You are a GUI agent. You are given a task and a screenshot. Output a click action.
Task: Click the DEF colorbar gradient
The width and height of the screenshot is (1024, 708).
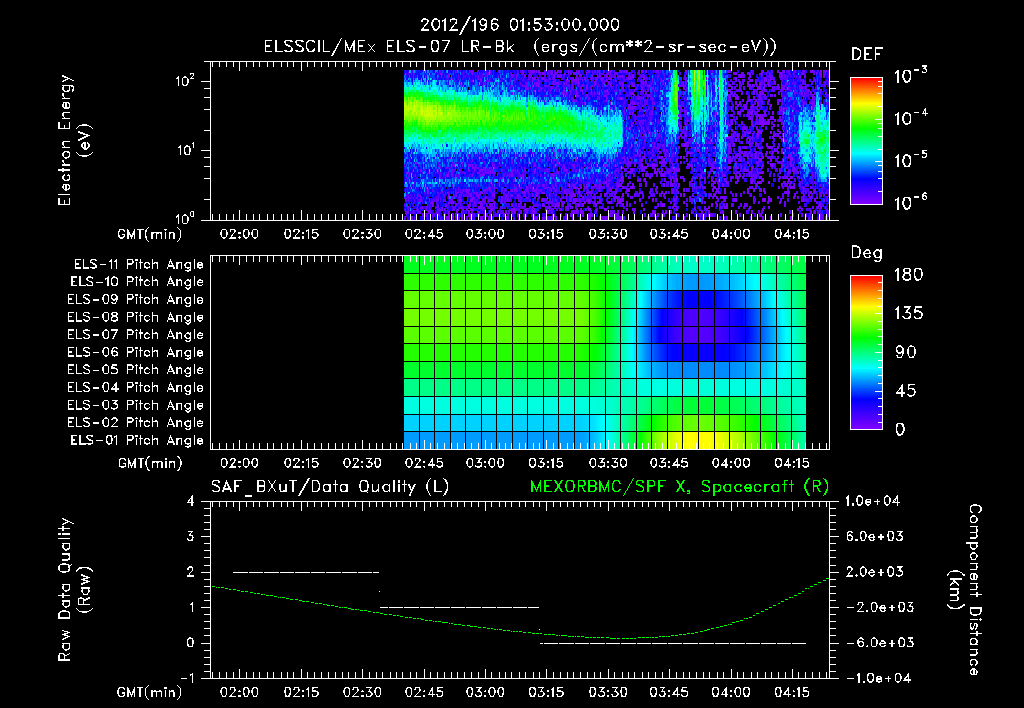point(866,141)
